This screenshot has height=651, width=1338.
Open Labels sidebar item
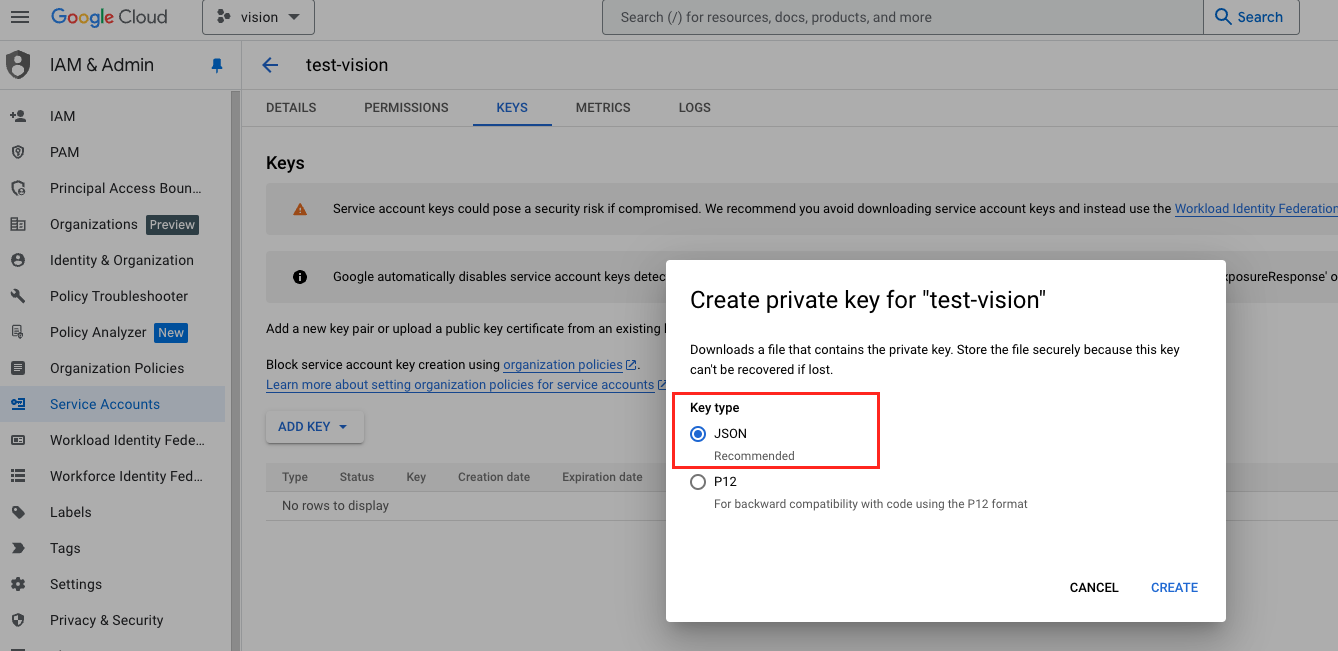(x=112, y=512)
